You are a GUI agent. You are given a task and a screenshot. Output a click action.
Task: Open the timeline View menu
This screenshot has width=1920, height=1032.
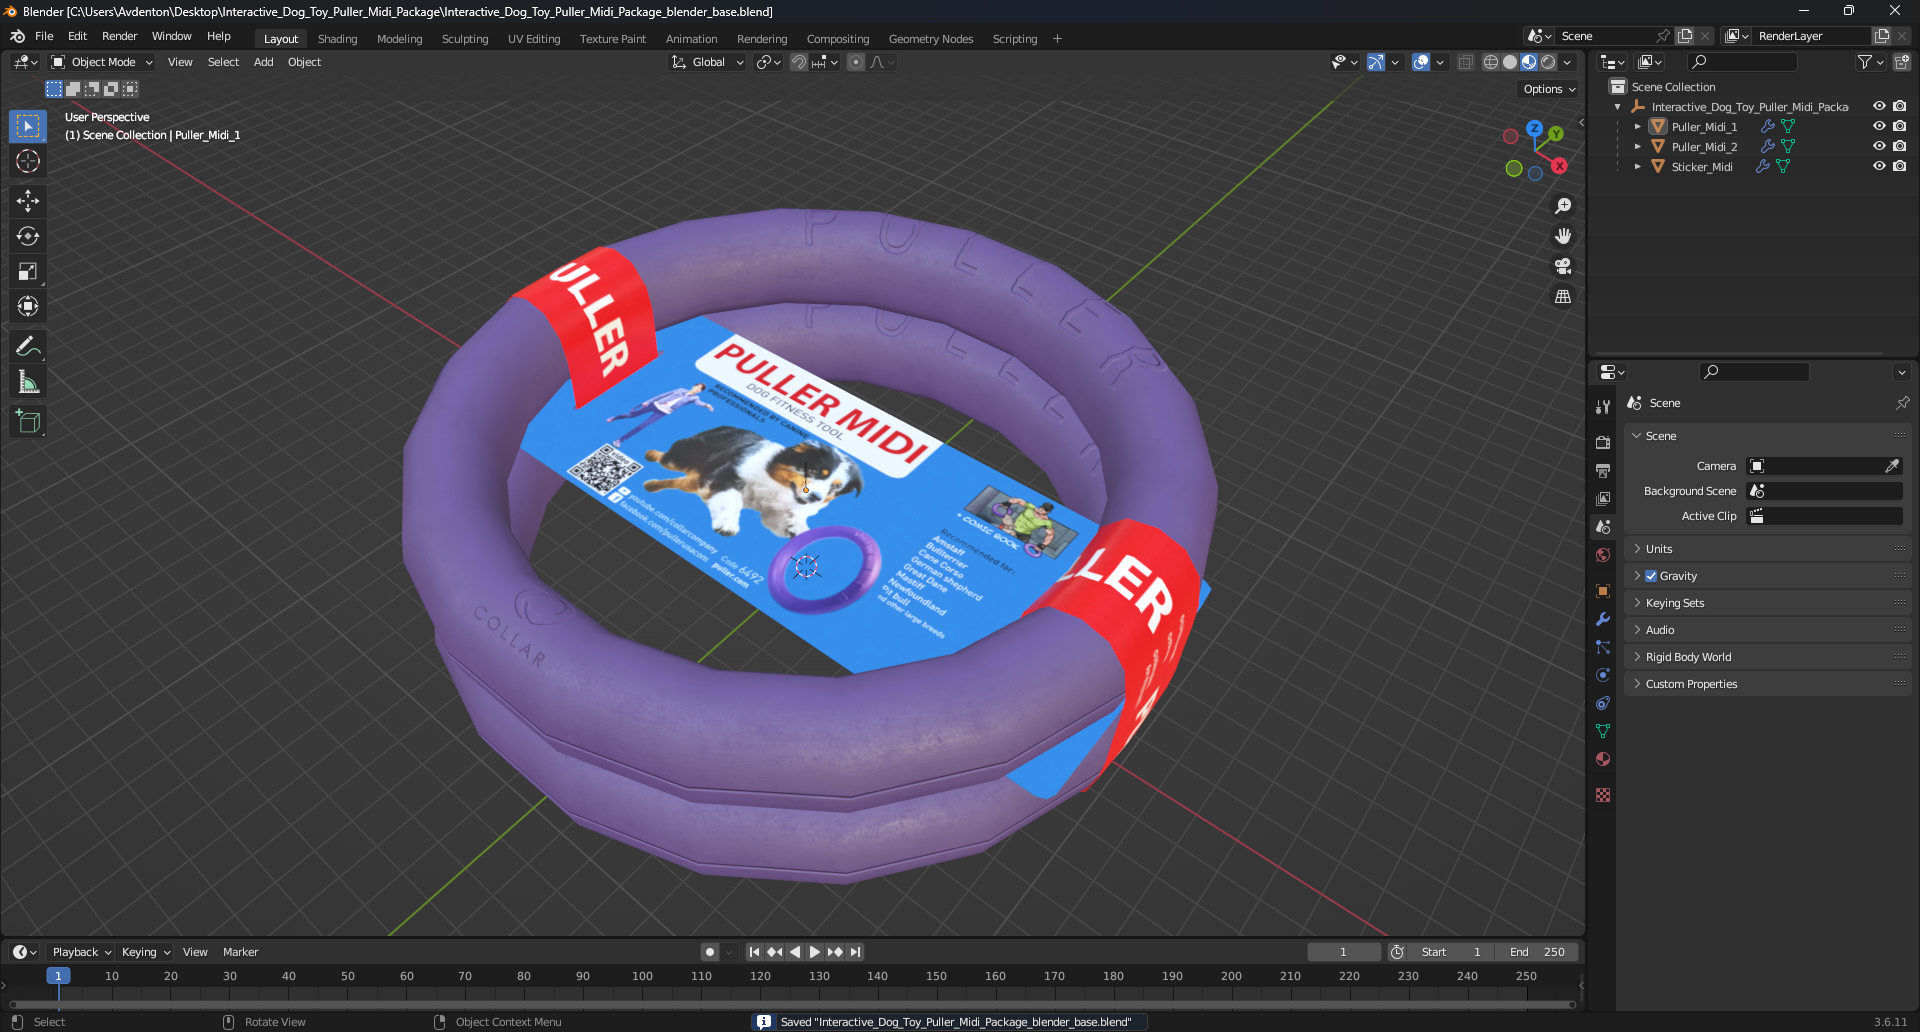tap(195, 952)
